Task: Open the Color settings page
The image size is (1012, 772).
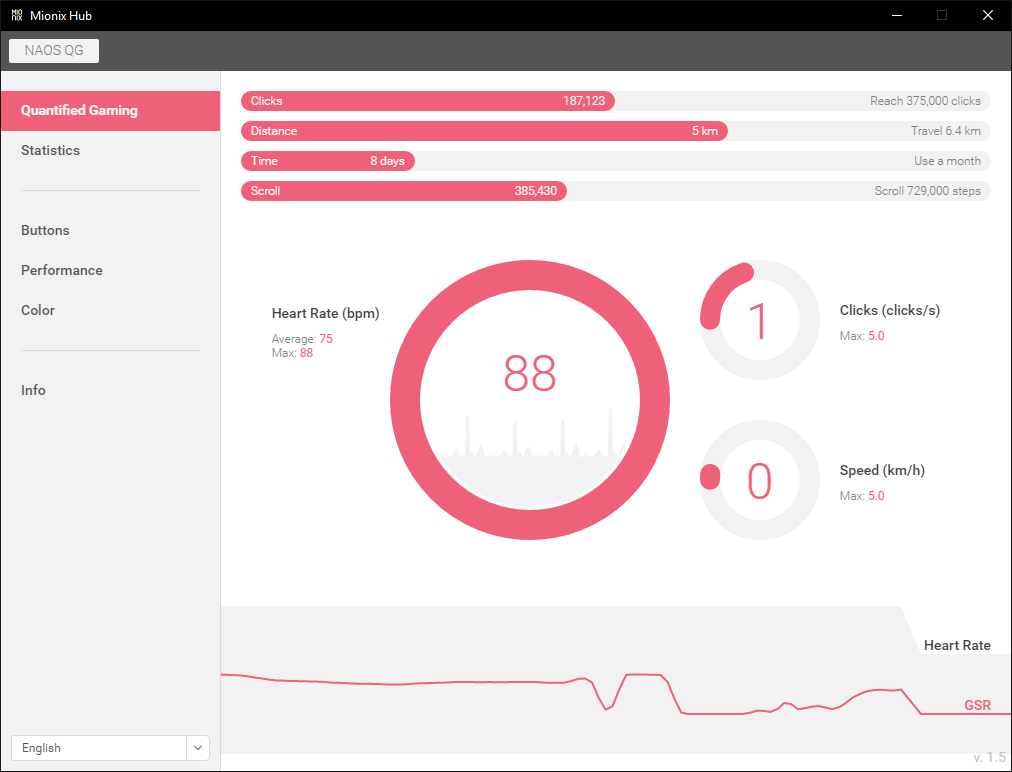Action: click(38, 310)
